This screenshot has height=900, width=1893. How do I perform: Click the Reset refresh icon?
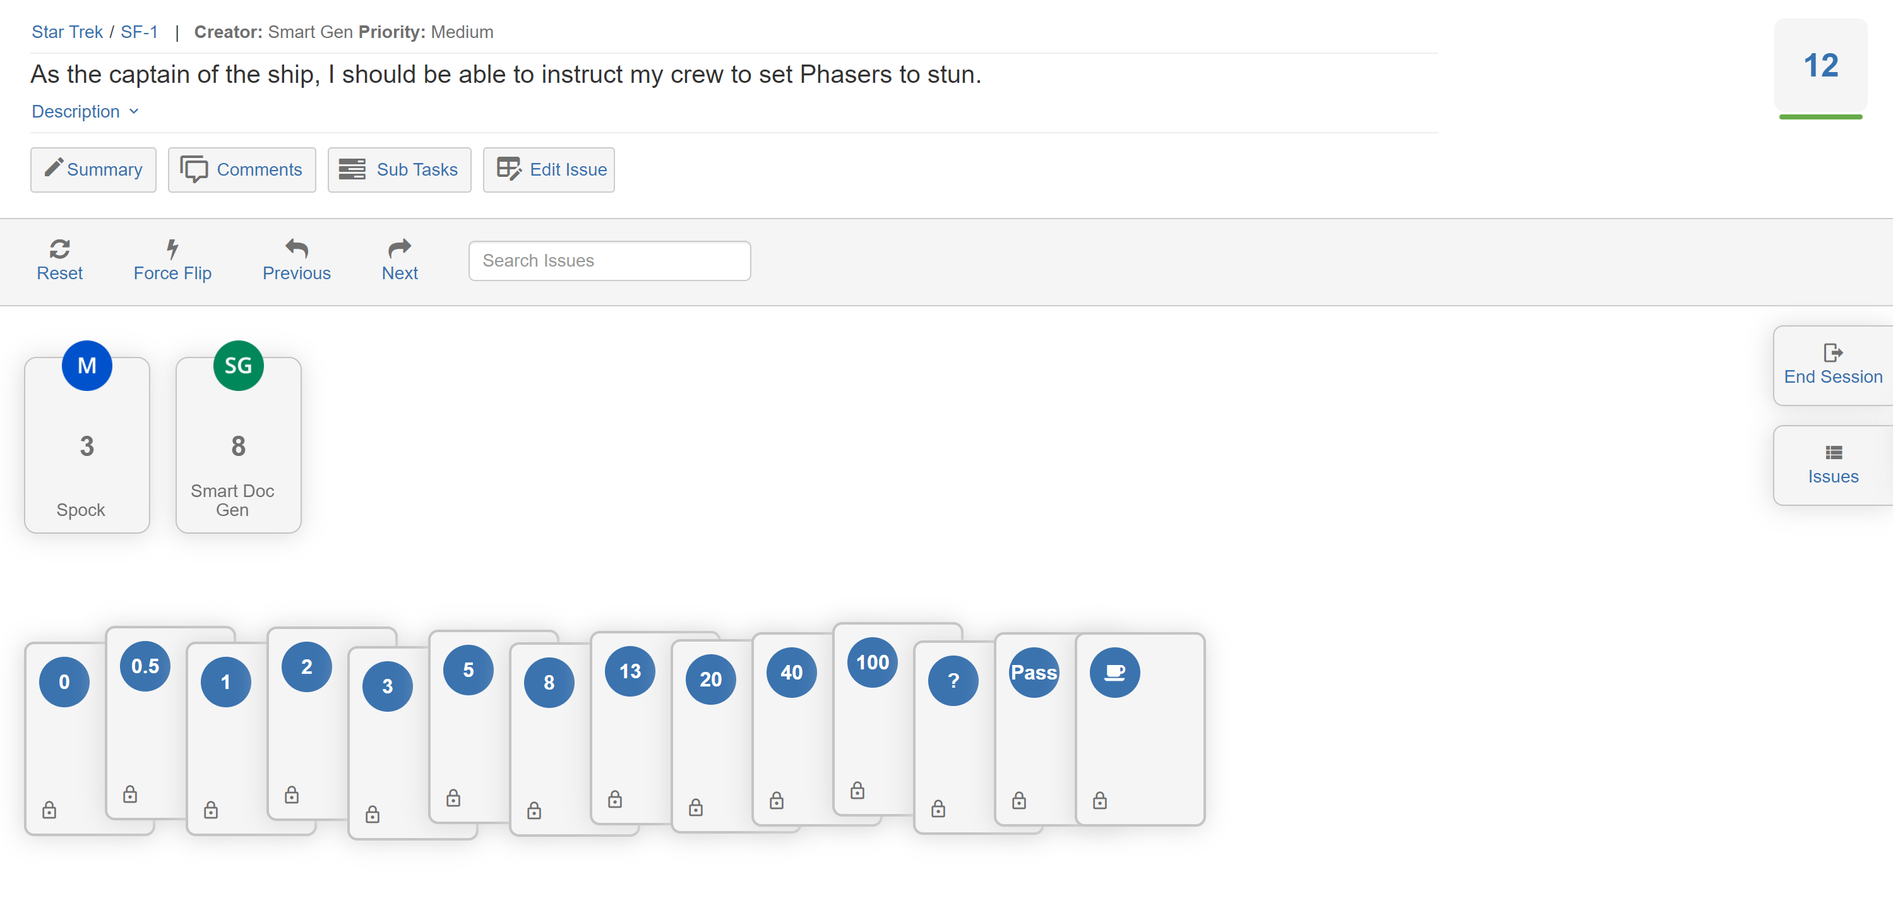click(x=60, y=248)
